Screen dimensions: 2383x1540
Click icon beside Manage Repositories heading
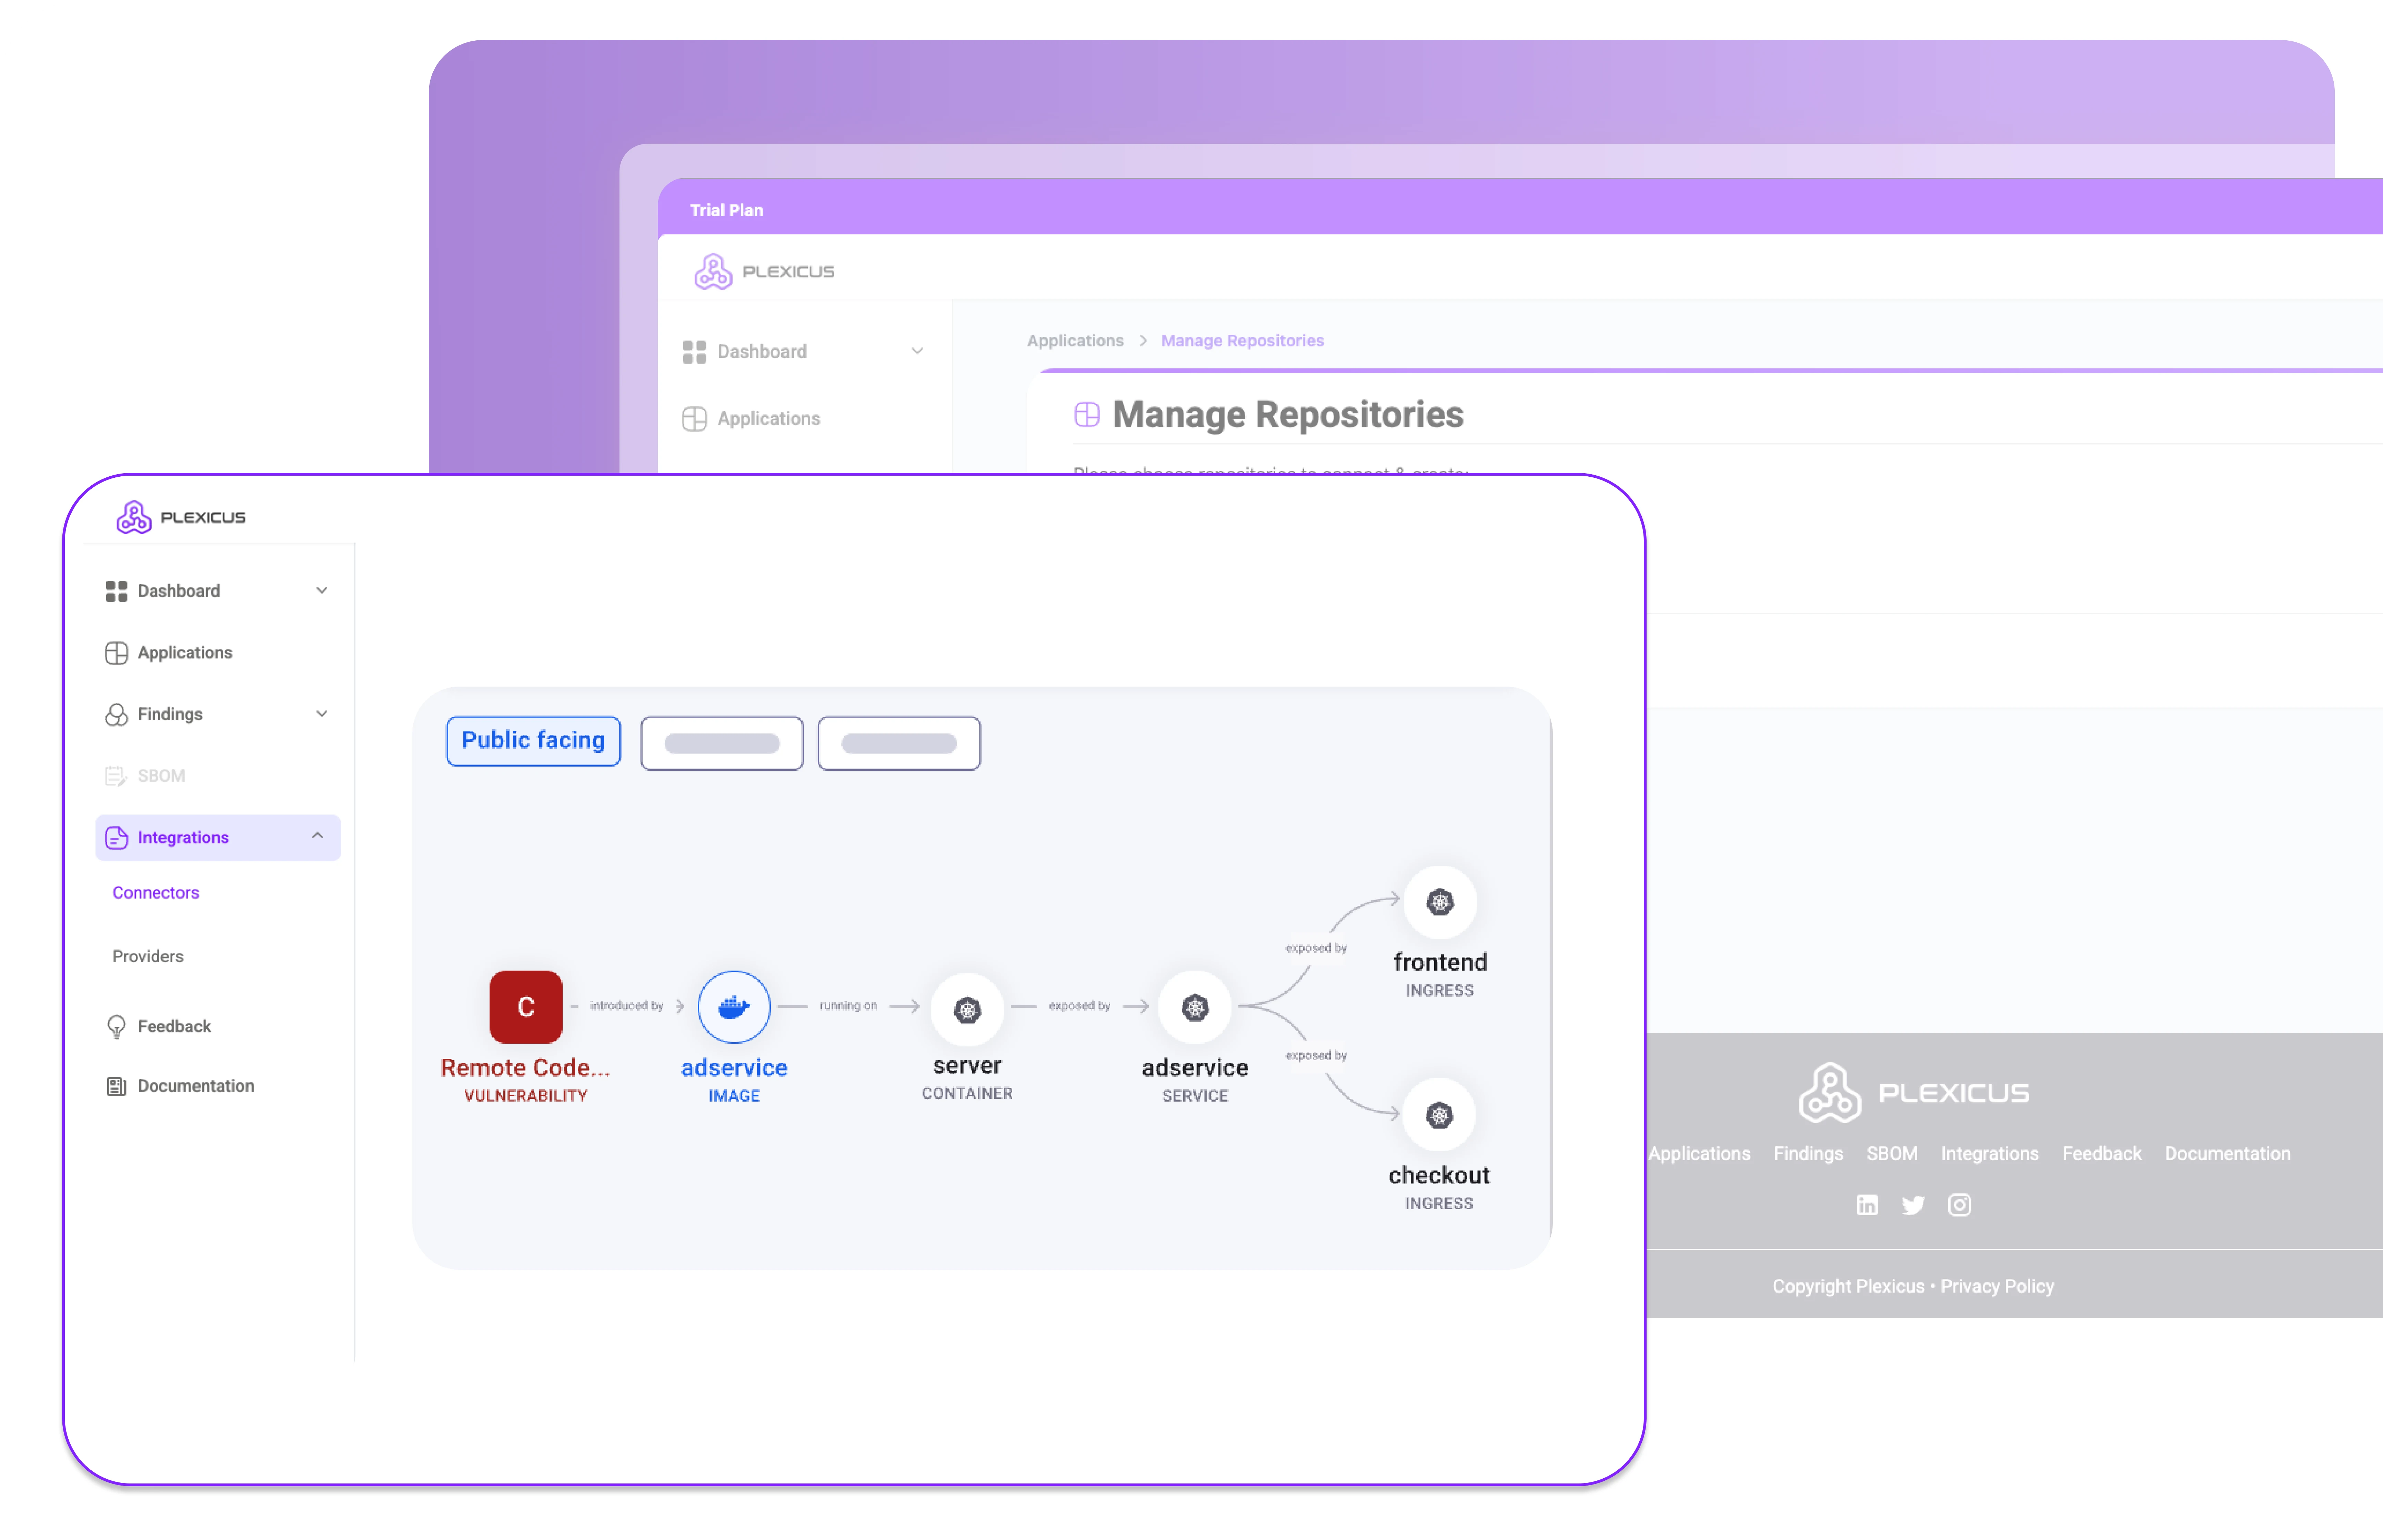(x=1087, y=415)
